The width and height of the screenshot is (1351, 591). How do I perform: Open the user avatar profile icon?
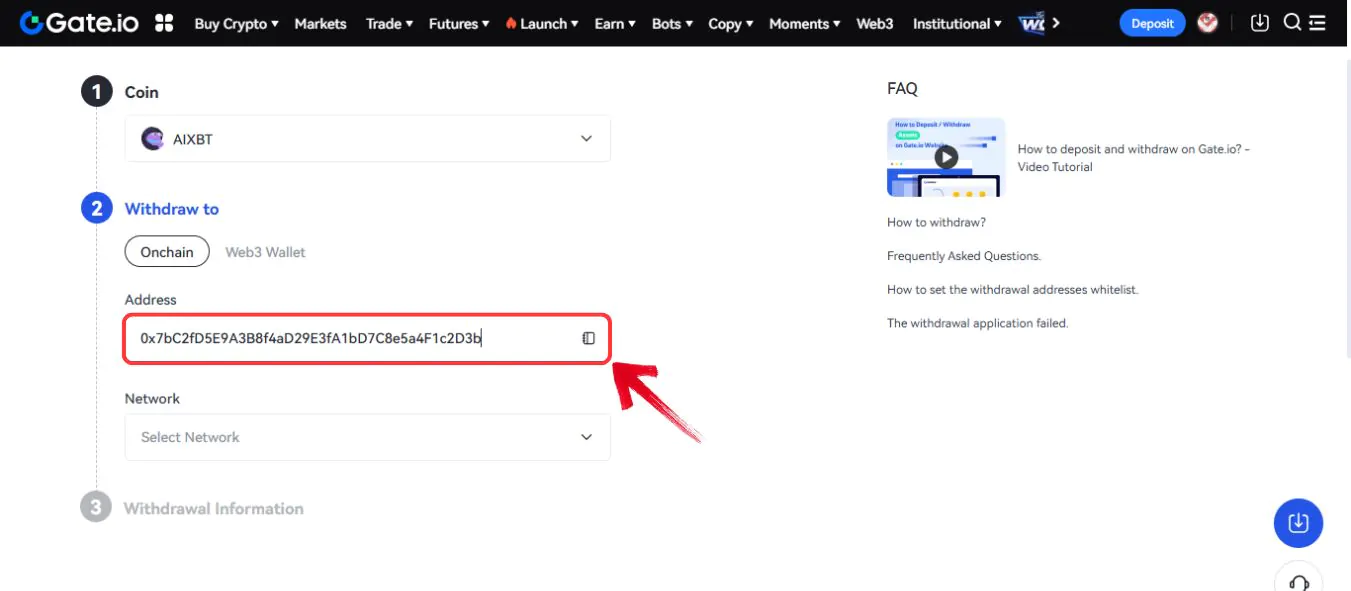coord(1208,23)
